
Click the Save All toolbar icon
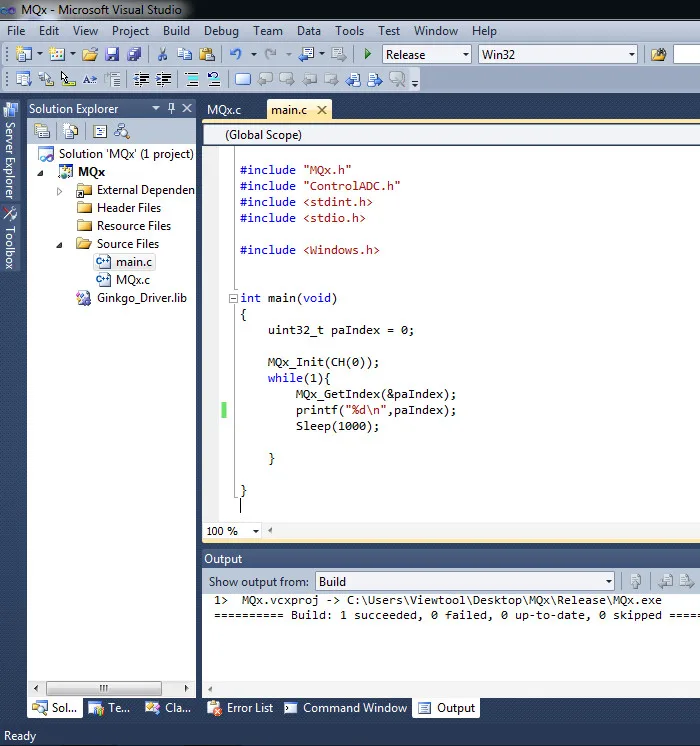134,54
